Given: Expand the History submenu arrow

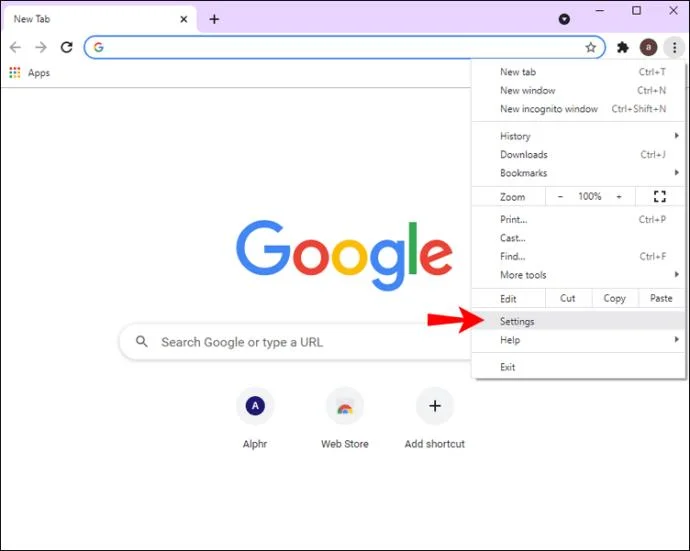Looking at the screenshot, I should [x=677, y=136].
